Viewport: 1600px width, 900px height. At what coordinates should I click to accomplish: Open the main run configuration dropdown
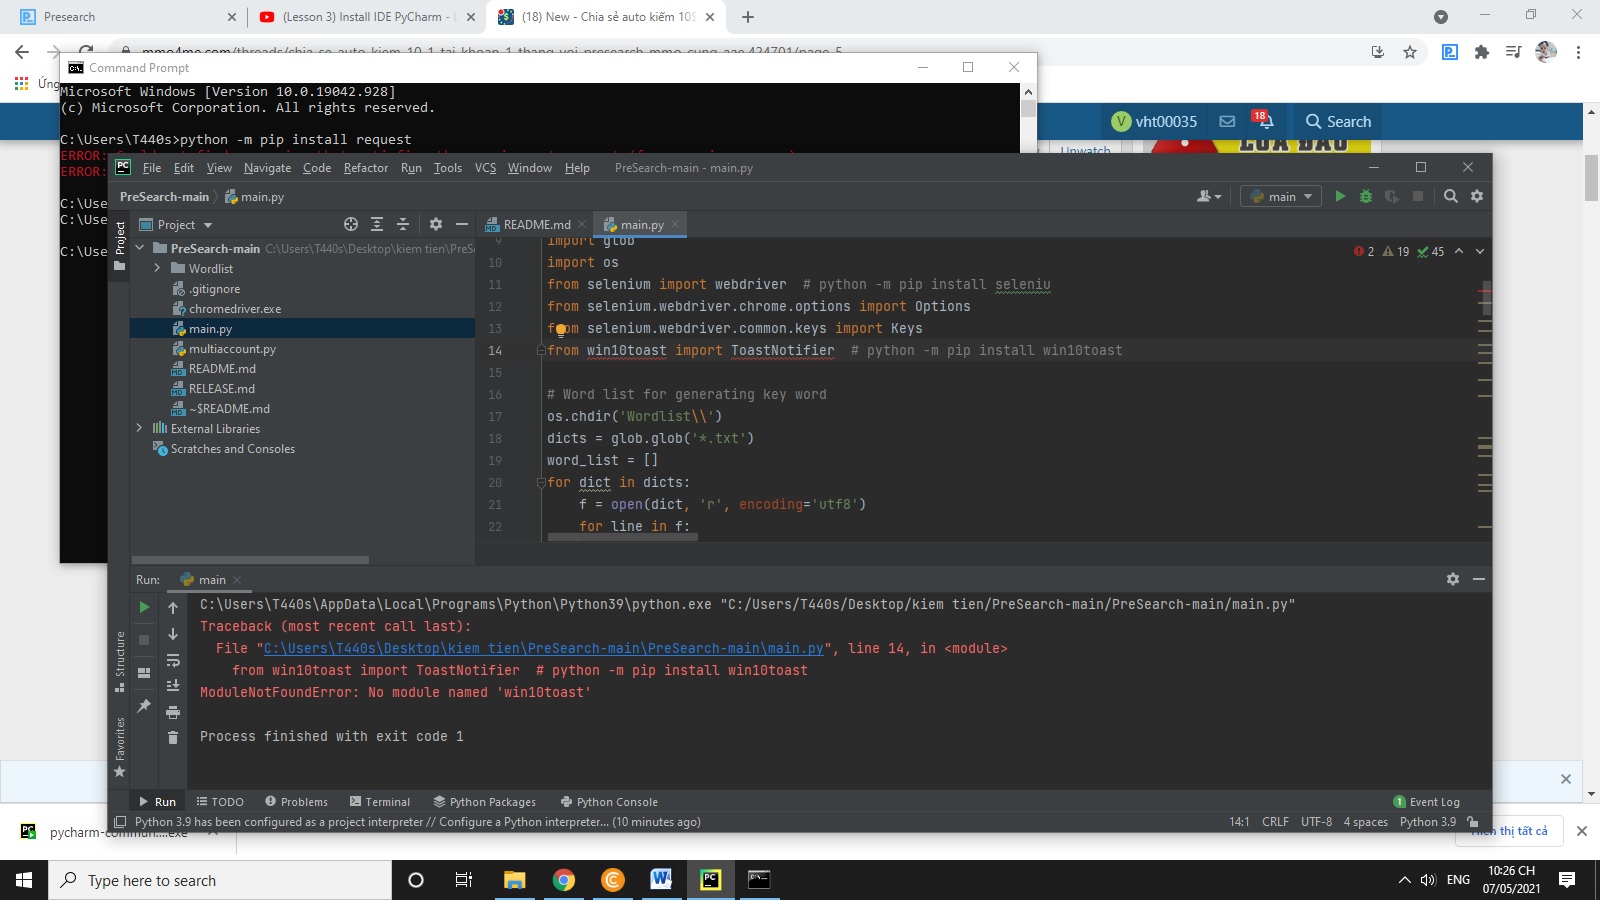pyautogui.click(x=1281, y=197)
